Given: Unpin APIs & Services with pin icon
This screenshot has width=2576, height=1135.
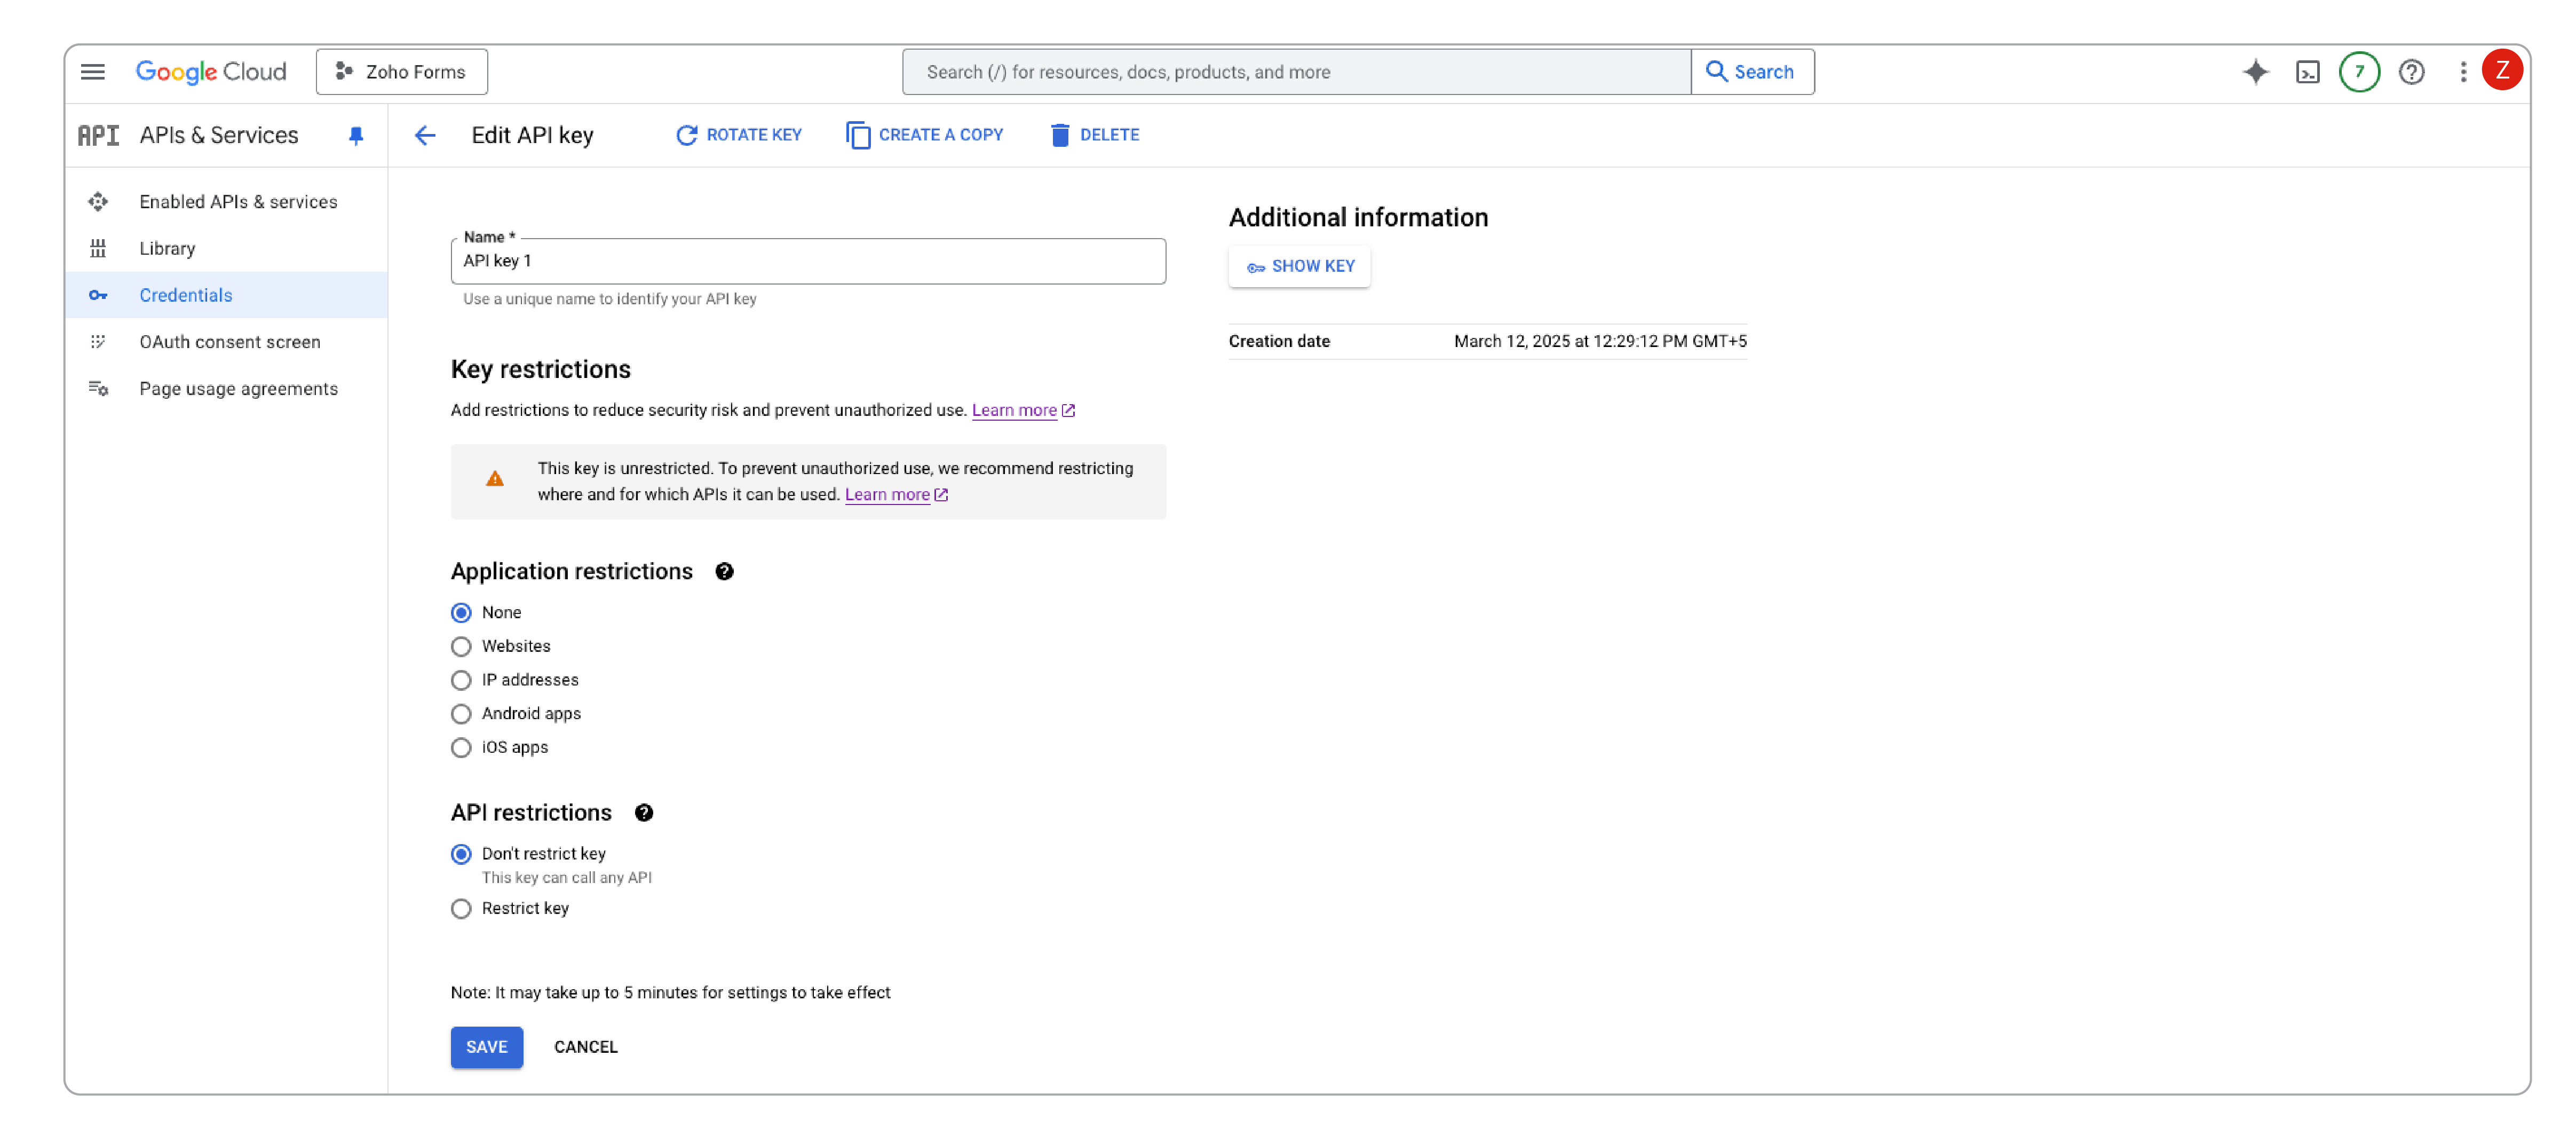Looking at the screenshot, I should point(356,135).
